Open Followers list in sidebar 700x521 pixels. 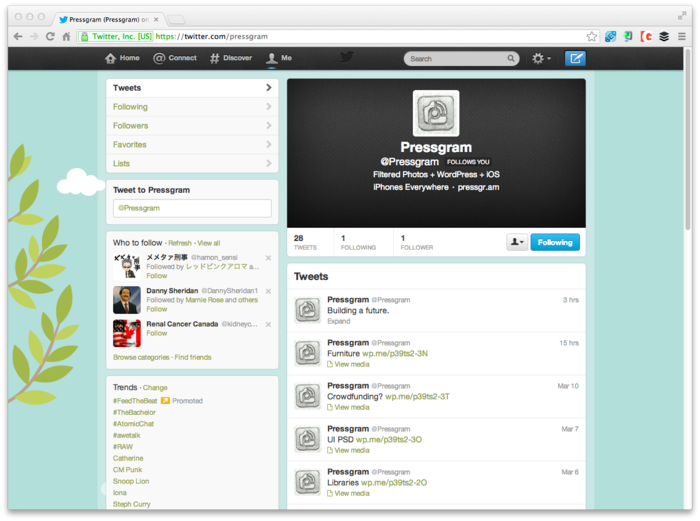[192, 126]
